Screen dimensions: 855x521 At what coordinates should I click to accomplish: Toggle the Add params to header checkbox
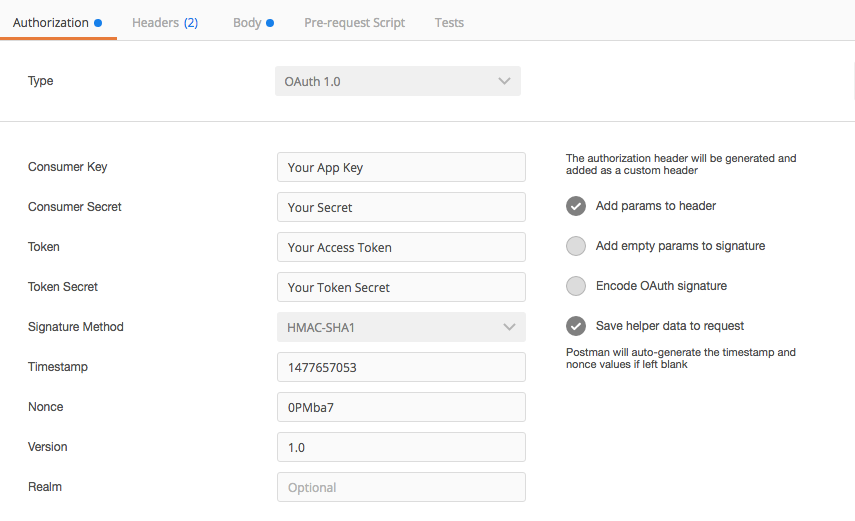coord(576,206)
